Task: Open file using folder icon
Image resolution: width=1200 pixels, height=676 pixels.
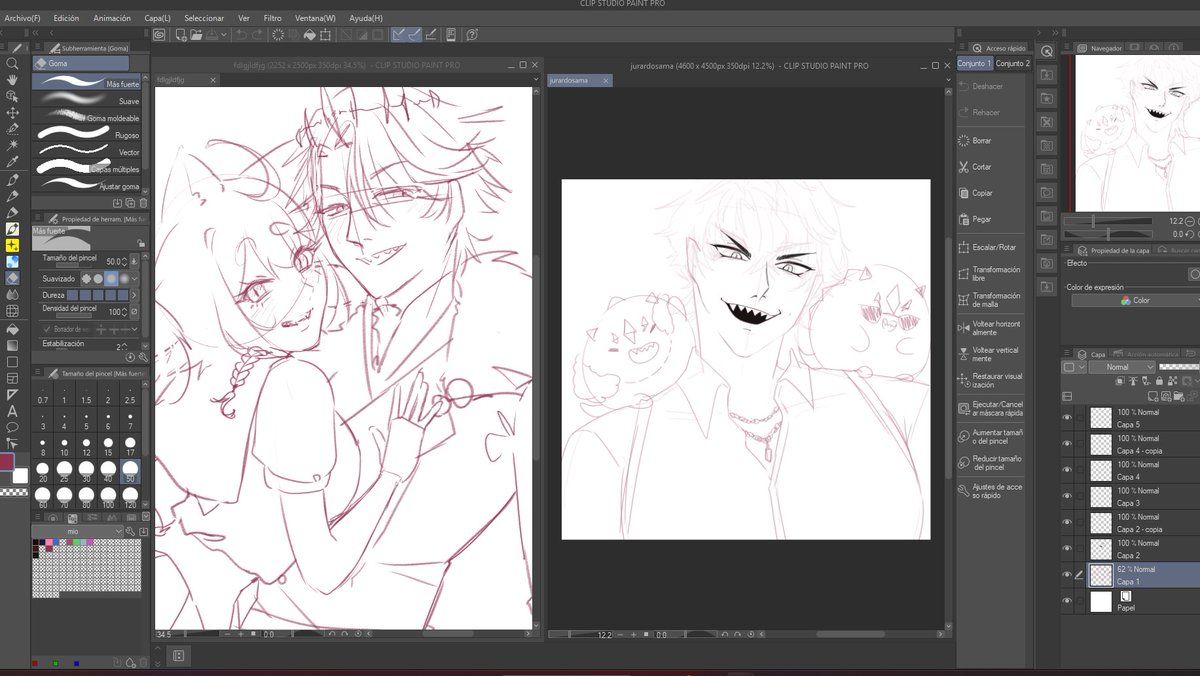Action: coord(198,34)
